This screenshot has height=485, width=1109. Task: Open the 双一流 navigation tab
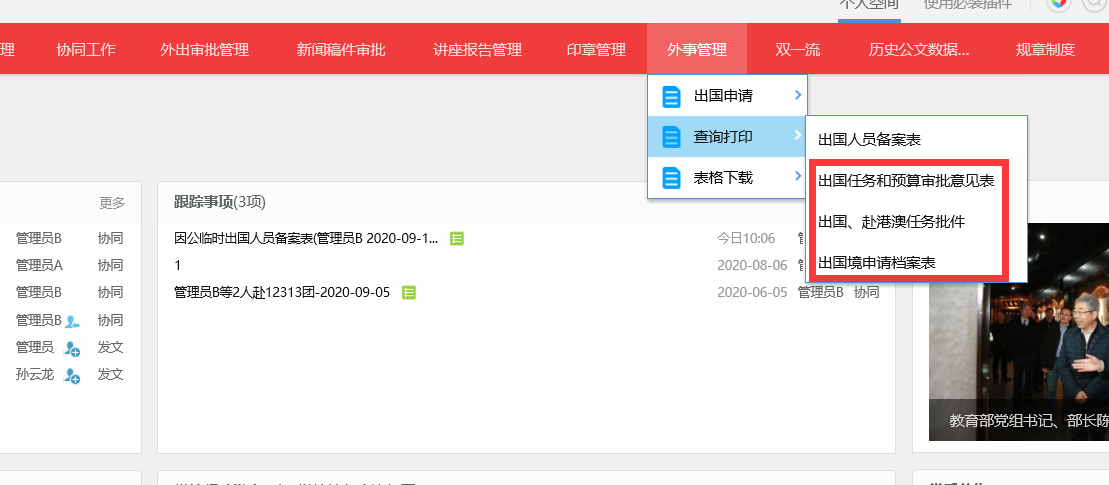coord(797,49)
